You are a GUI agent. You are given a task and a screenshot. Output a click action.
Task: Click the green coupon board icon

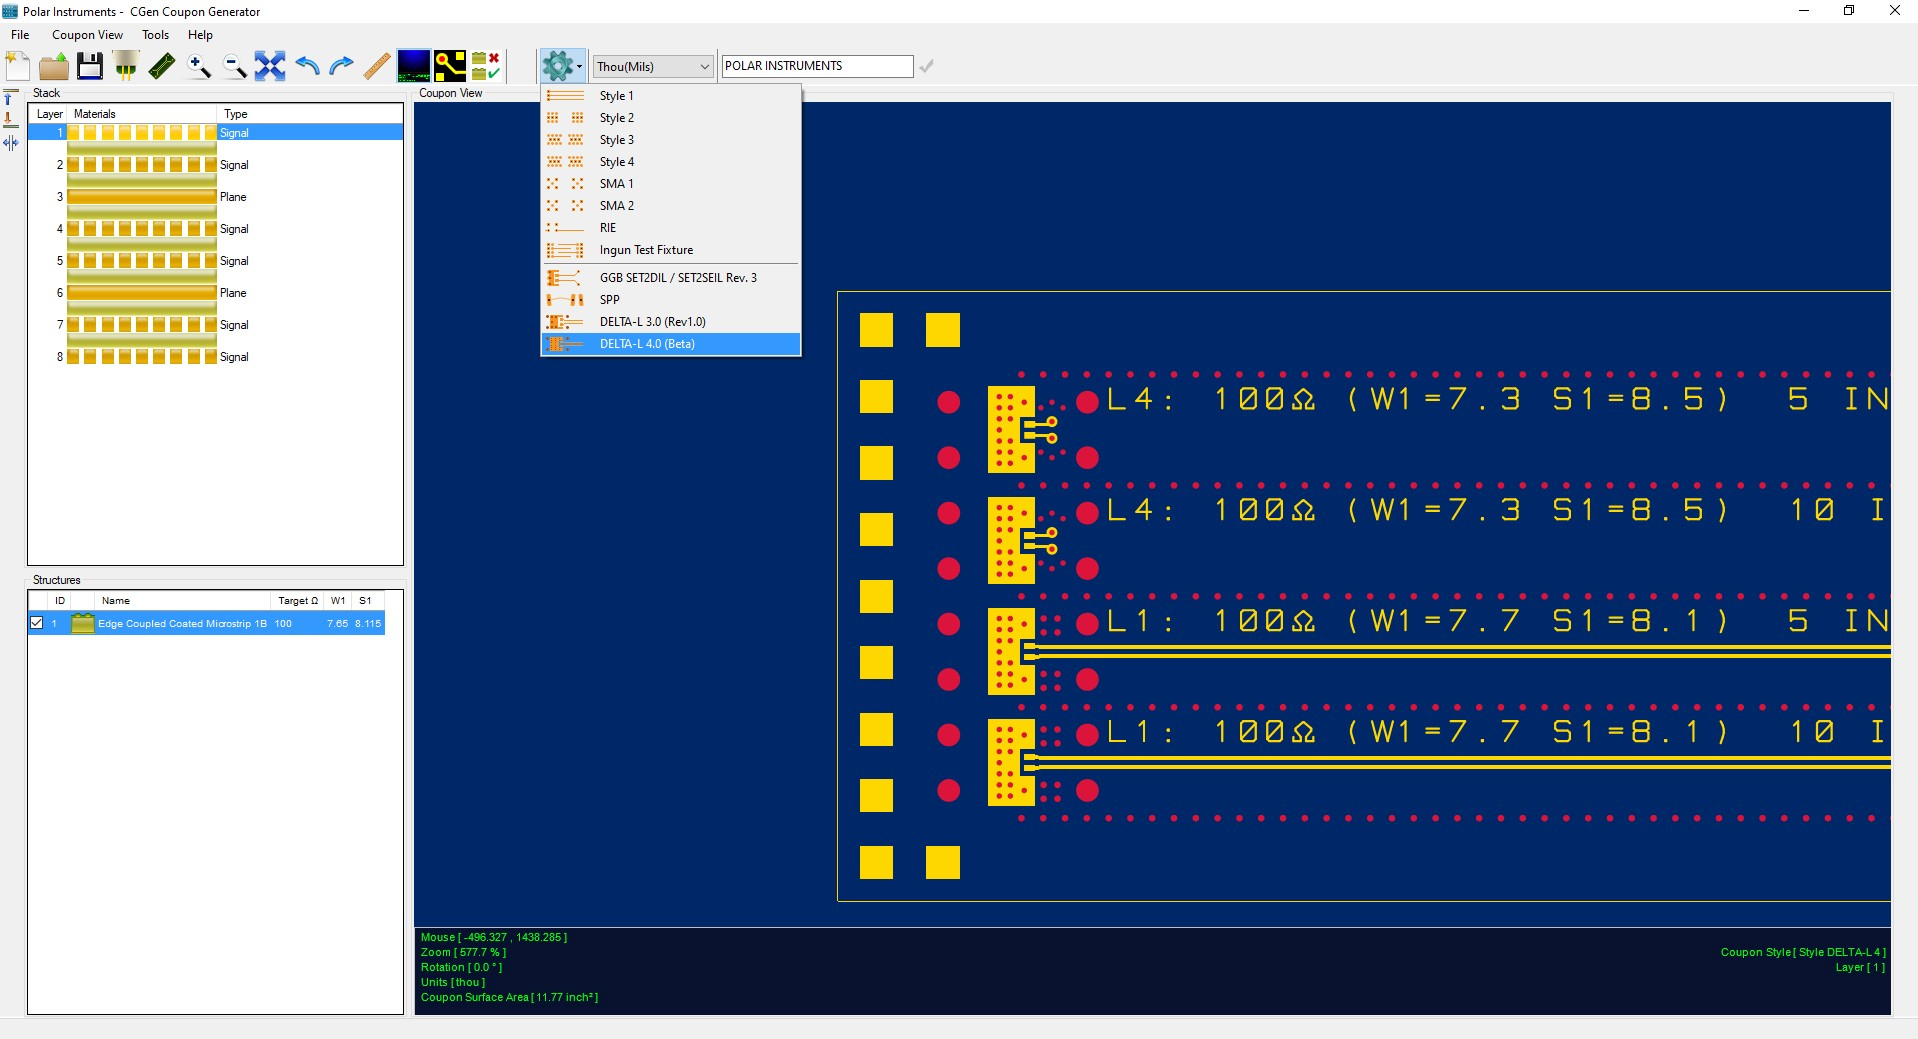tap(162, 66)
